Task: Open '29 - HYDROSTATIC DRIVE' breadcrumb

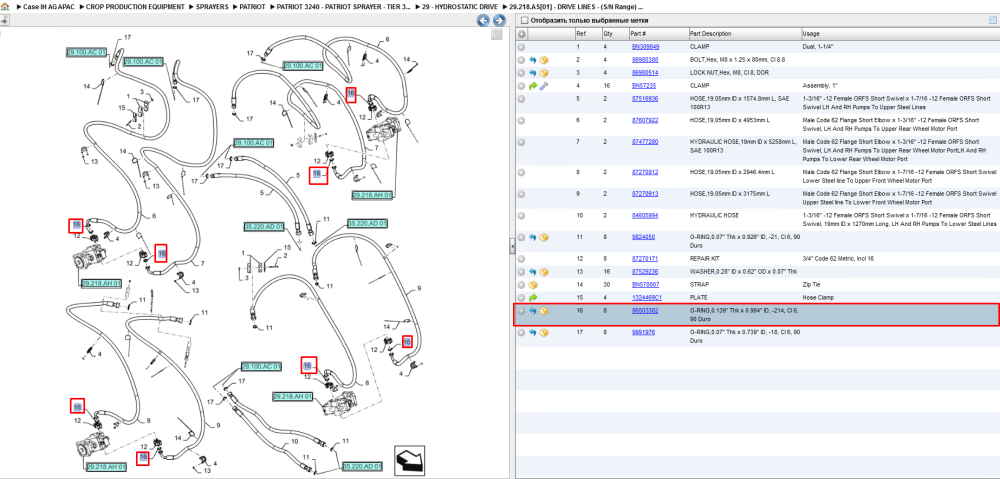Action: (460, 6)
